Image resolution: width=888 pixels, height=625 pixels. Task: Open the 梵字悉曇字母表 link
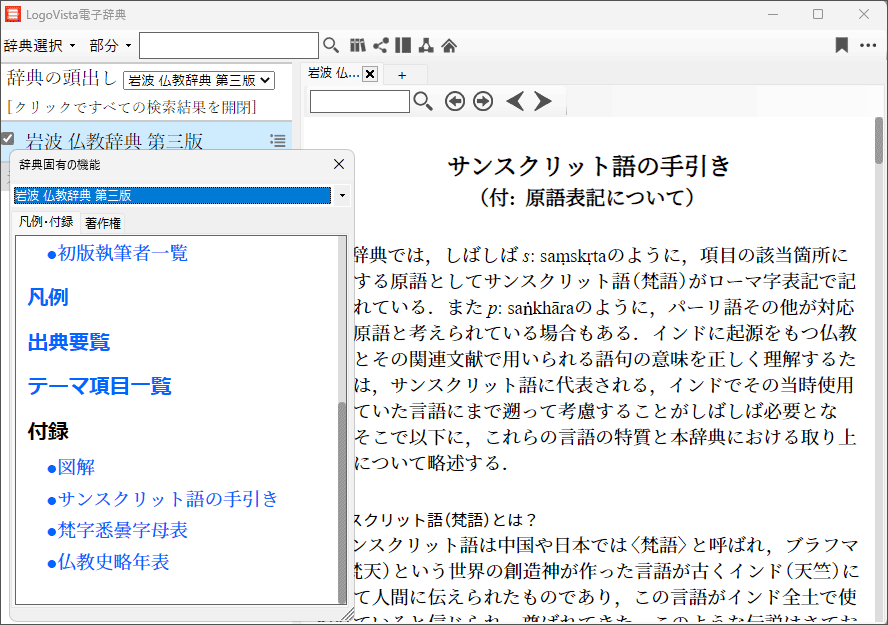(x=123, y=530)
